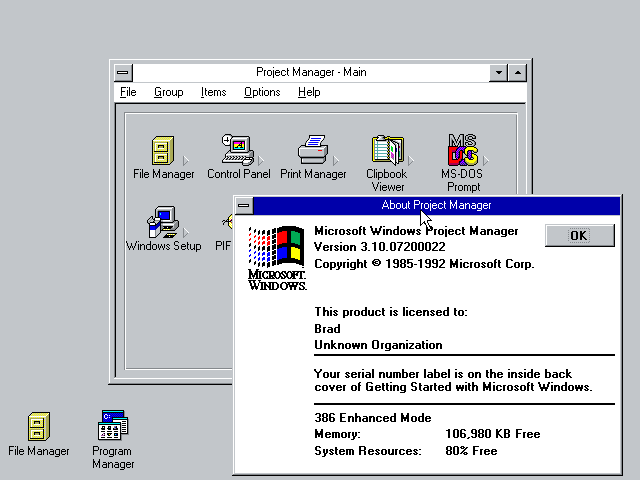Click the Microsoft Windows logo in About dialog
This screenshot has width=640, height=480.
coord(277,258)
